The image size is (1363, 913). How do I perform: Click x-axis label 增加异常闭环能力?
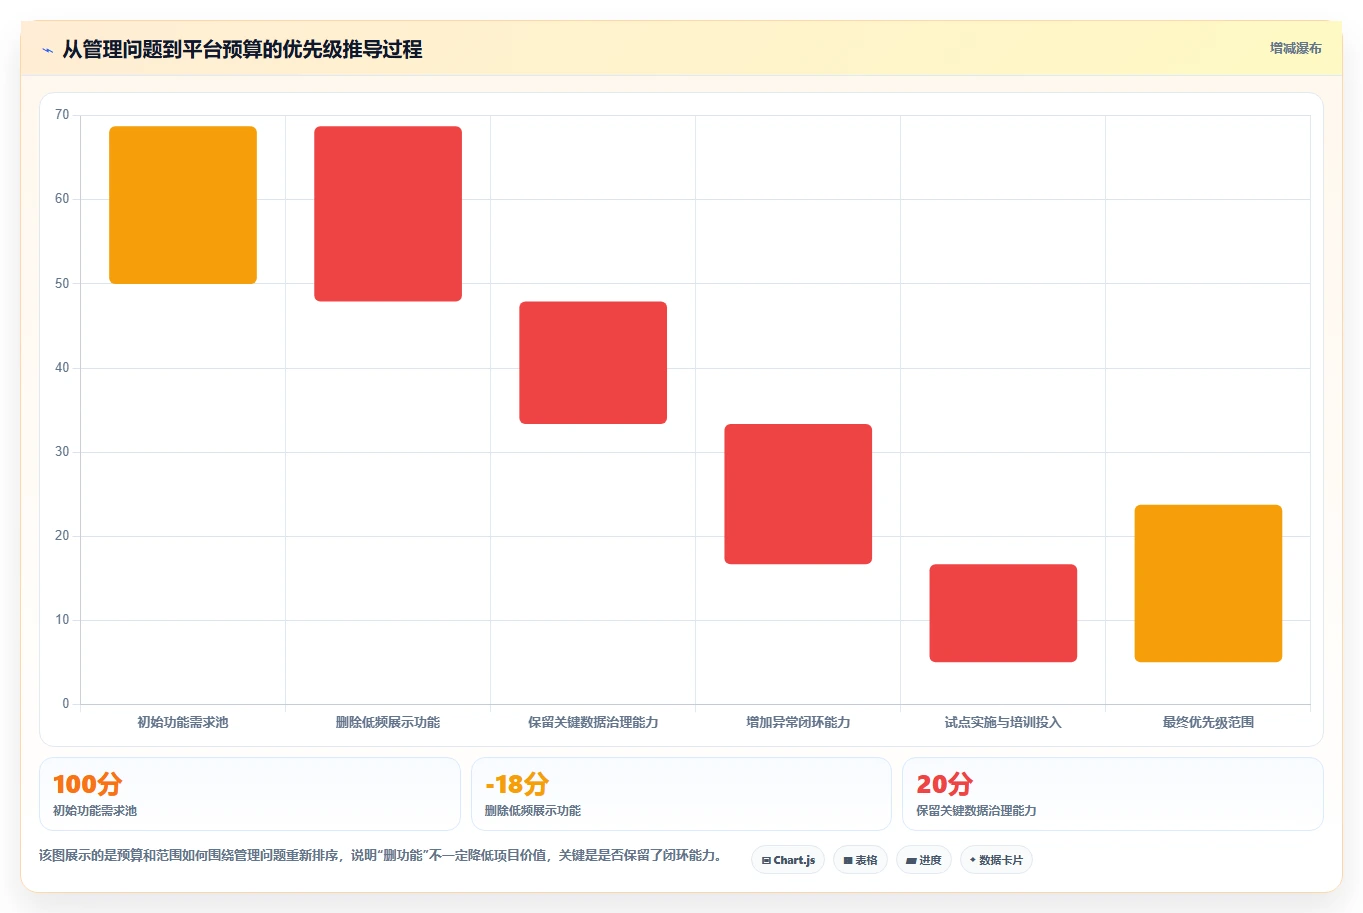pos(798,722)
